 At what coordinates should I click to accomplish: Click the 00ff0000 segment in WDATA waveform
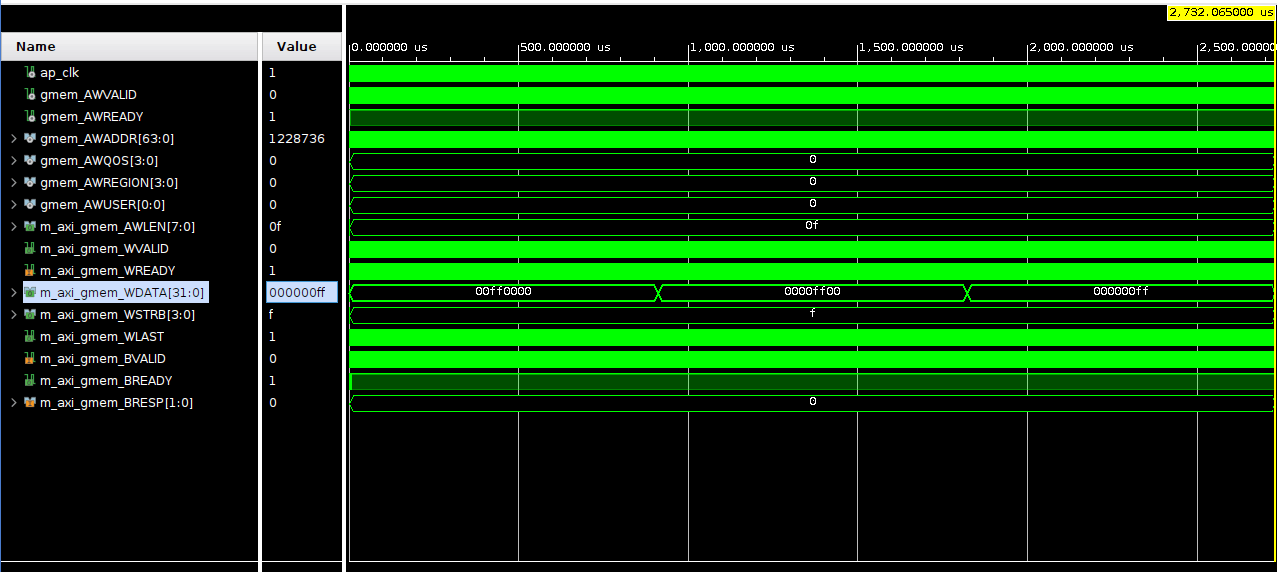coord(503,292)
